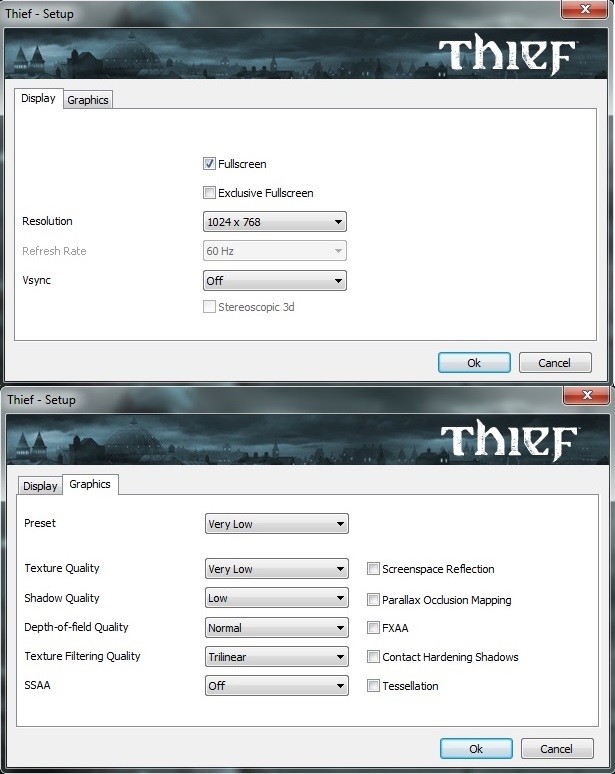Viewport: 615px width, 774px height.
Task: Close the lower Thief Setup window
Action: click(587, 394)
